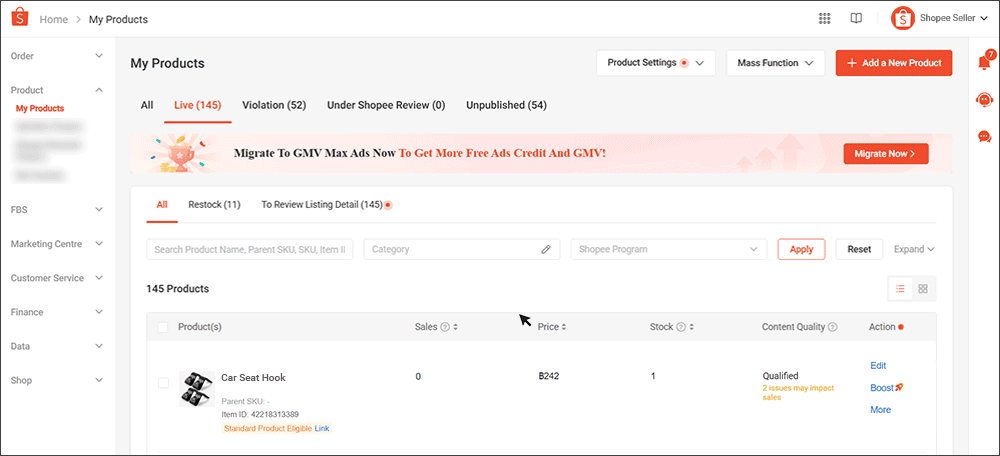
Task: Open the Unpublished (54) tab
Action: tap(506, 105)
